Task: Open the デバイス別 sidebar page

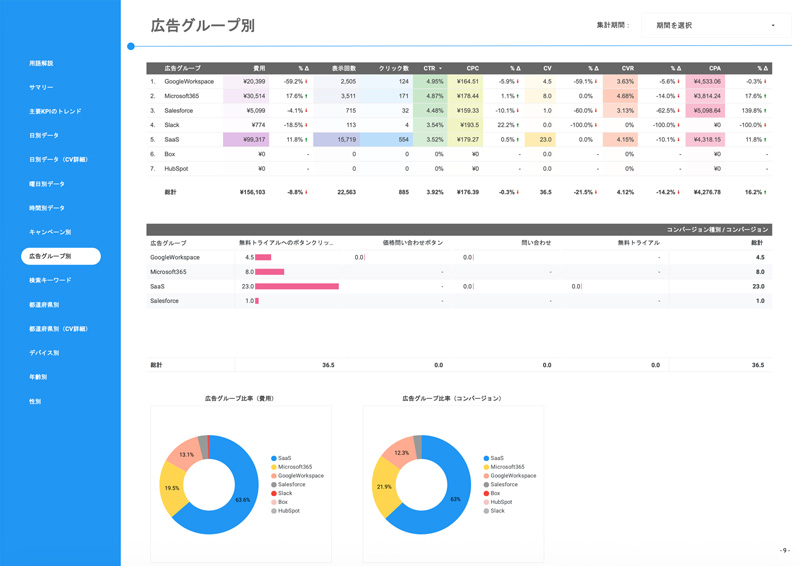Action: pyautogui.click(x=44, y=353)
